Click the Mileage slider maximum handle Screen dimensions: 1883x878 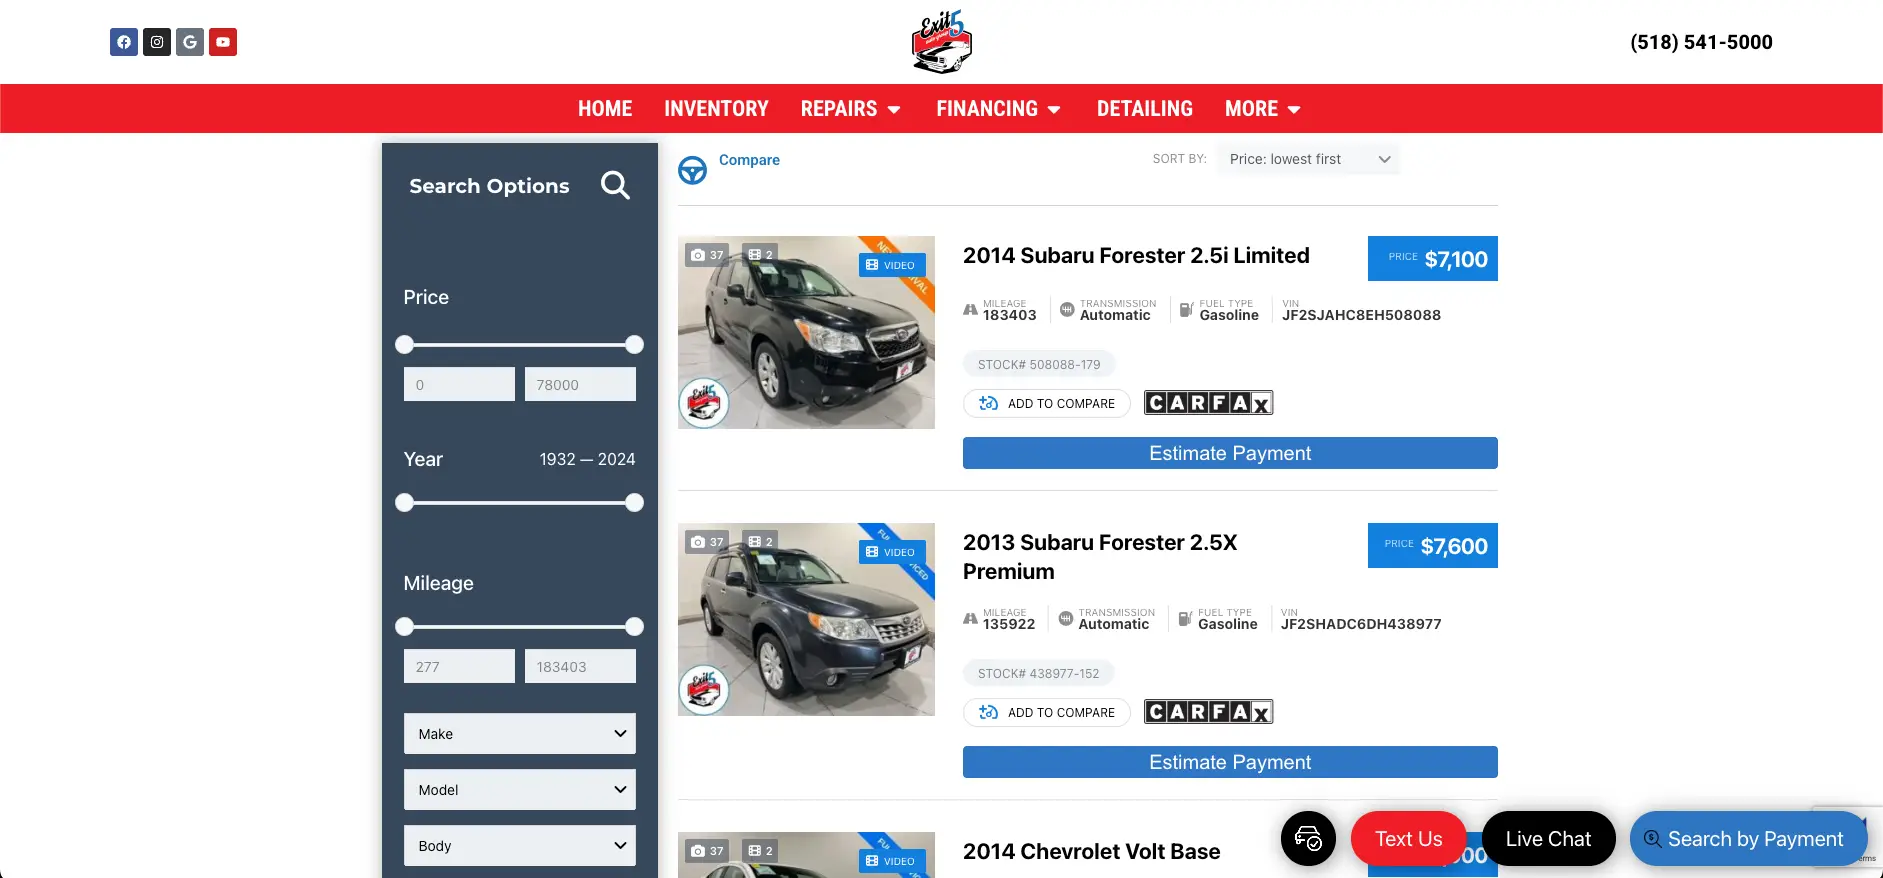point(634,627)
